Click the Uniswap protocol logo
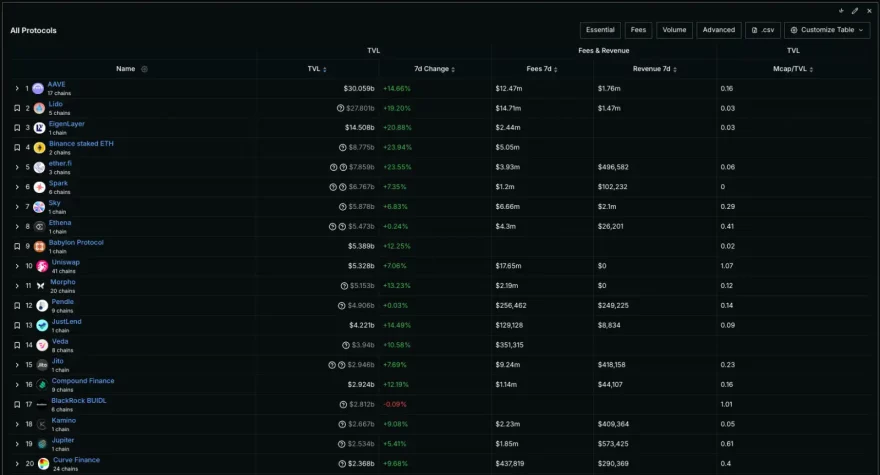The height and width of the screenshot is (475, 880). tap(42, 266)
